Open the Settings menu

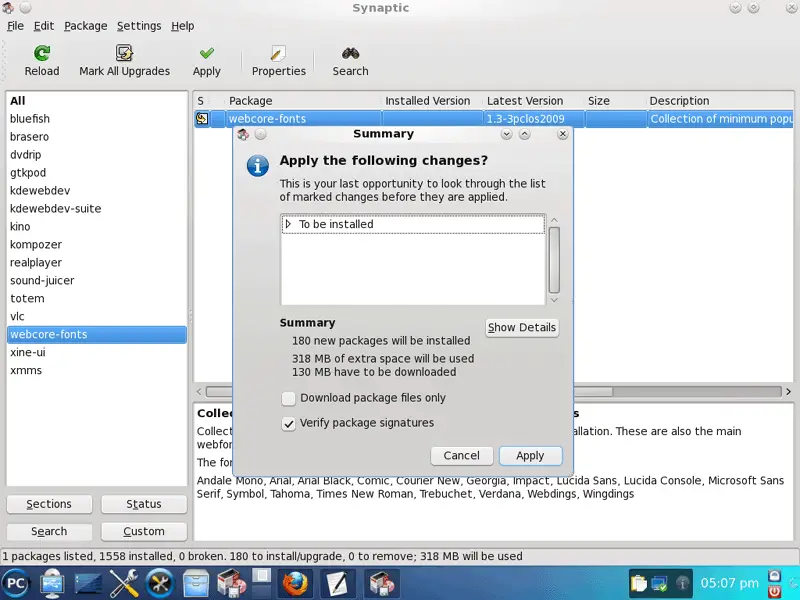tap(138, 26)
